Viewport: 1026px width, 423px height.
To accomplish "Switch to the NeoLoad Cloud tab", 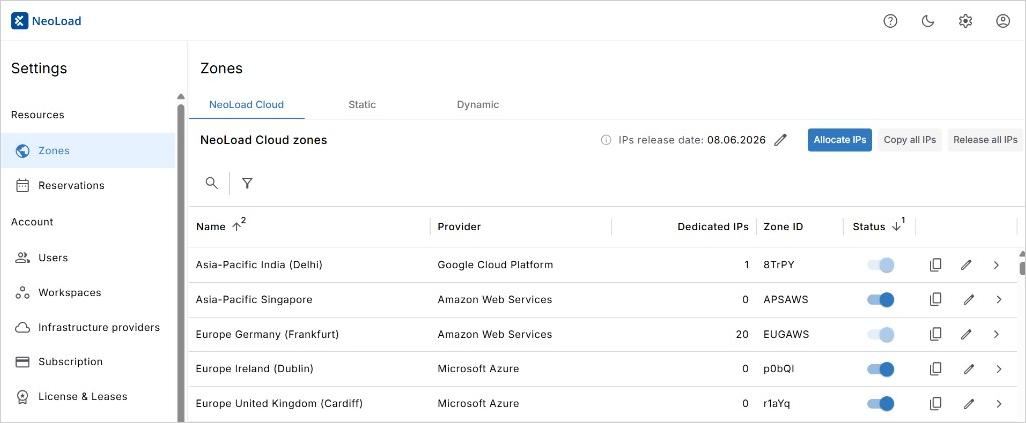I will [x=247, y=105].
